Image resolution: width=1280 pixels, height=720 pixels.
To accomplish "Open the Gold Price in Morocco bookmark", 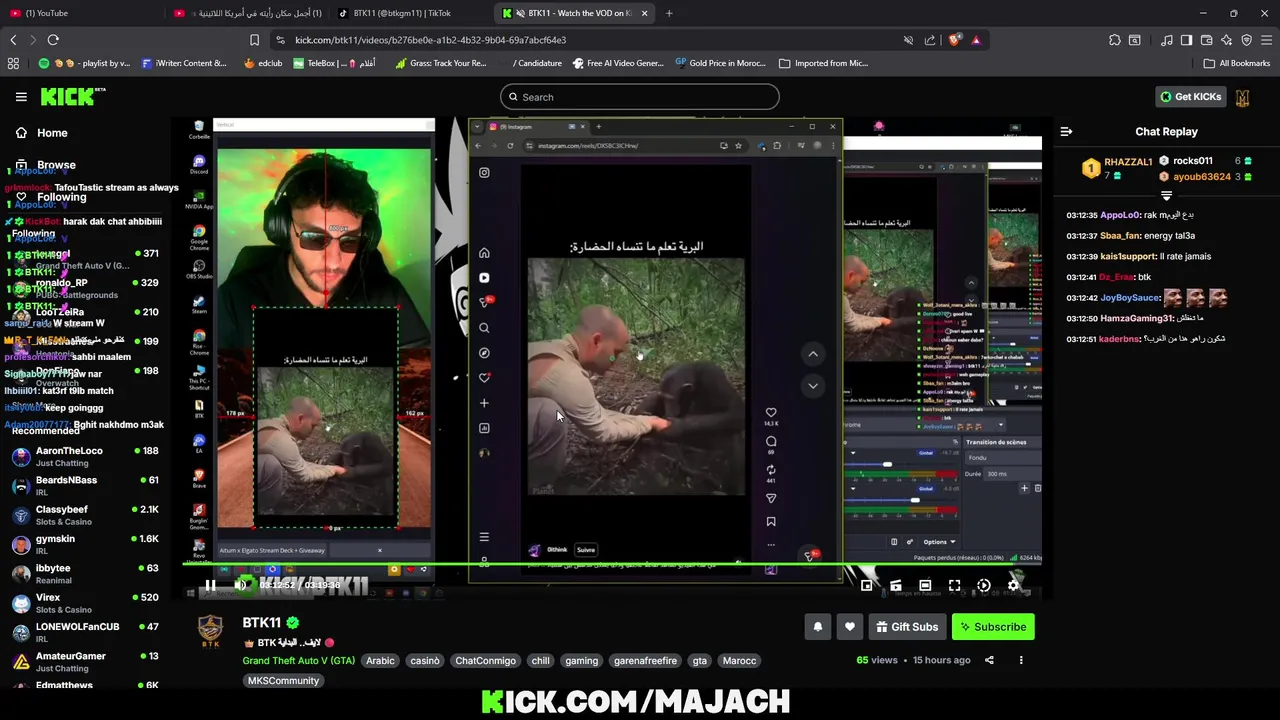I will [720, 63].
